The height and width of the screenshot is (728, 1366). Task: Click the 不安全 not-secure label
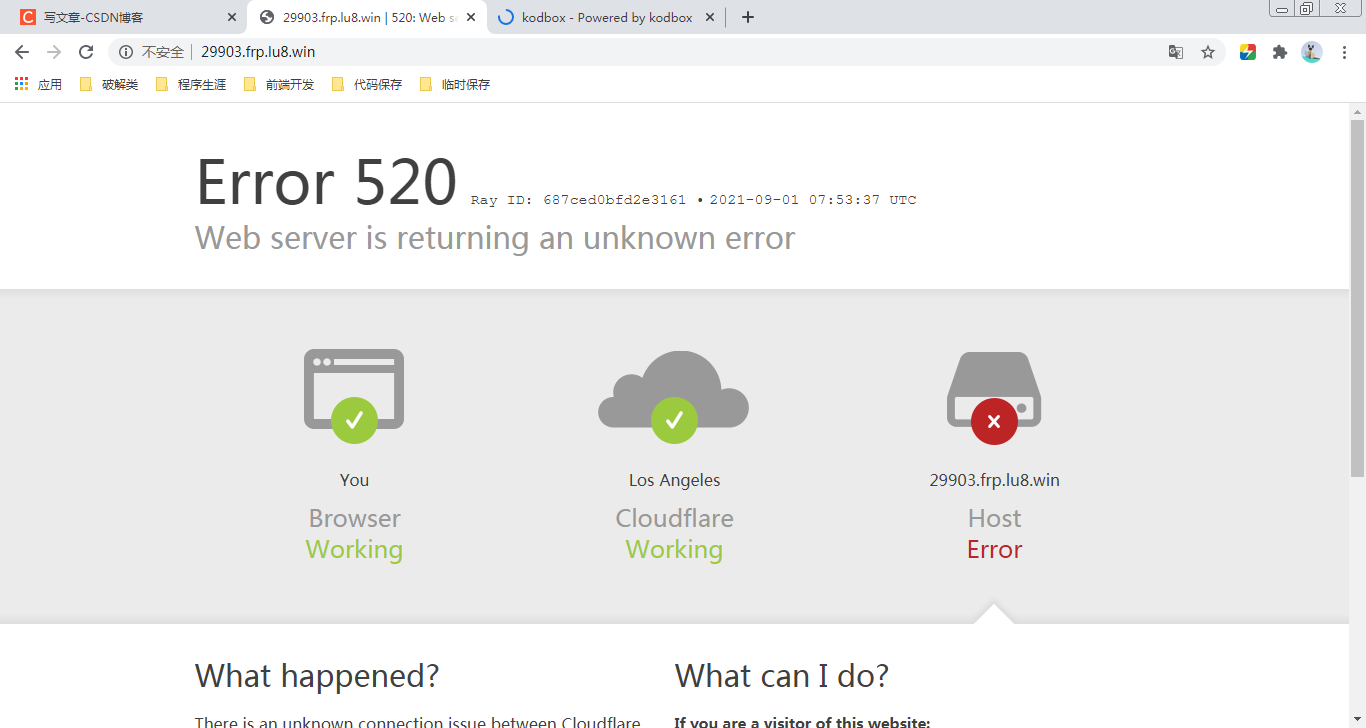point(163,52)
